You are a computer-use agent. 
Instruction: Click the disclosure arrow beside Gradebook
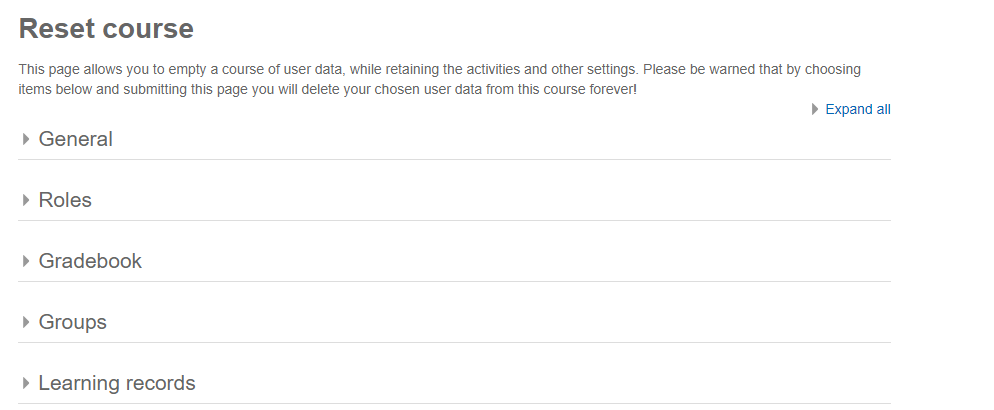pyautogui.click(x=26, y=262)
